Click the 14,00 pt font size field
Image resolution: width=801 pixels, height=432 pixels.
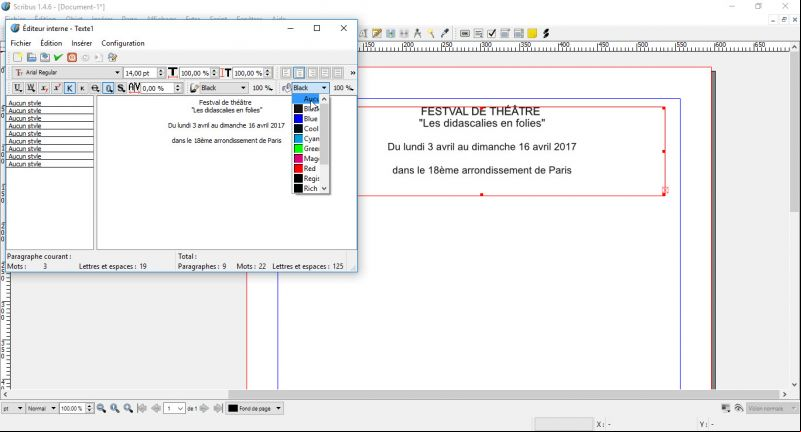[140, 73]
